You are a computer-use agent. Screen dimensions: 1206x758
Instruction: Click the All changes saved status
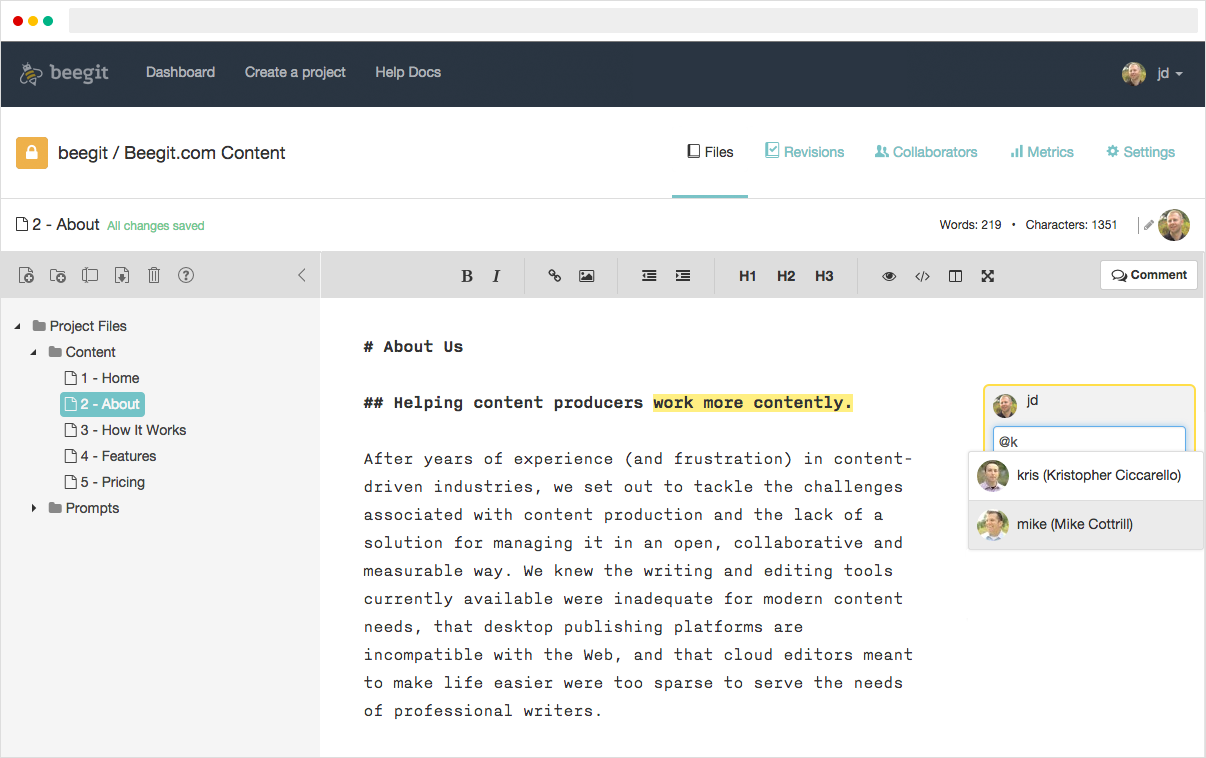(x=155, y=226)
